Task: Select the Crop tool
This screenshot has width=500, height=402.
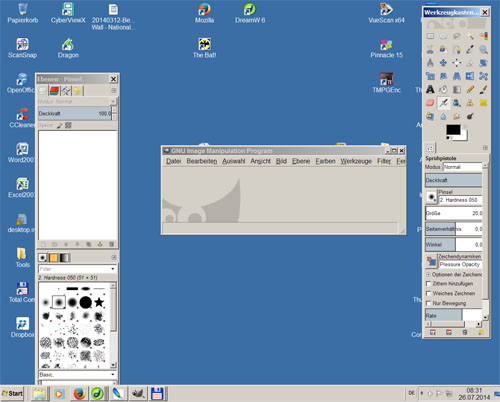Action: point(470,63)
